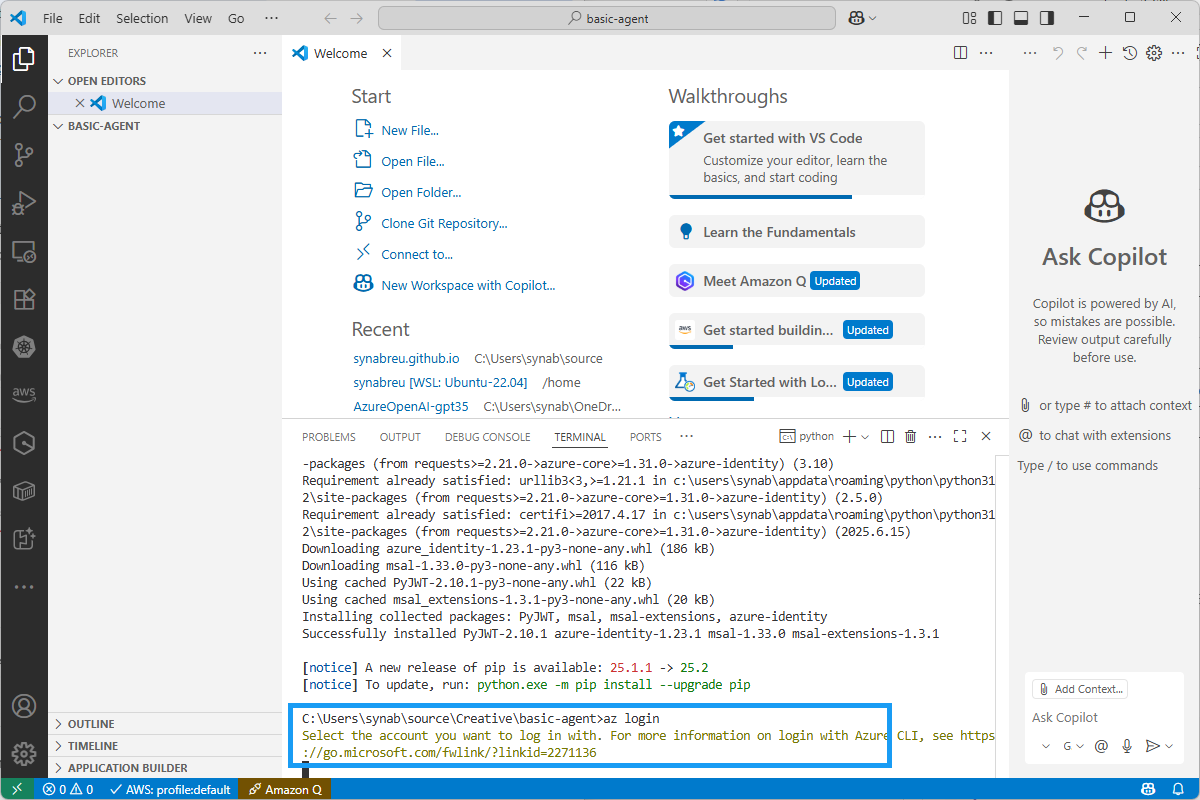The image size is (1200, 800).
Task: Open the Amazon Q hexagon view in activity bar
Action: click(24, 443)
